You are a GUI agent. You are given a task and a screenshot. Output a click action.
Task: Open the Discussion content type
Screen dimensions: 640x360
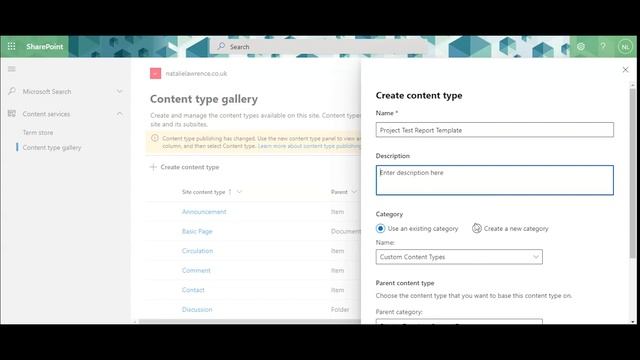[197, 310]
